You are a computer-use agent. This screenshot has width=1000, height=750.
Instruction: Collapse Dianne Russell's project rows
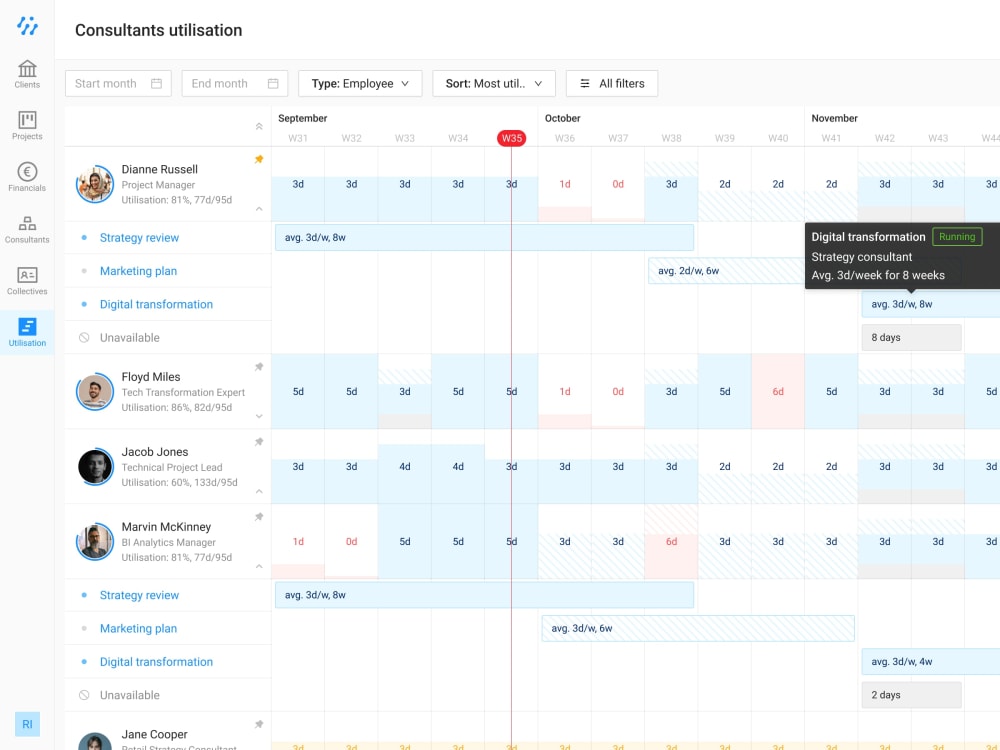click(259, 209)
